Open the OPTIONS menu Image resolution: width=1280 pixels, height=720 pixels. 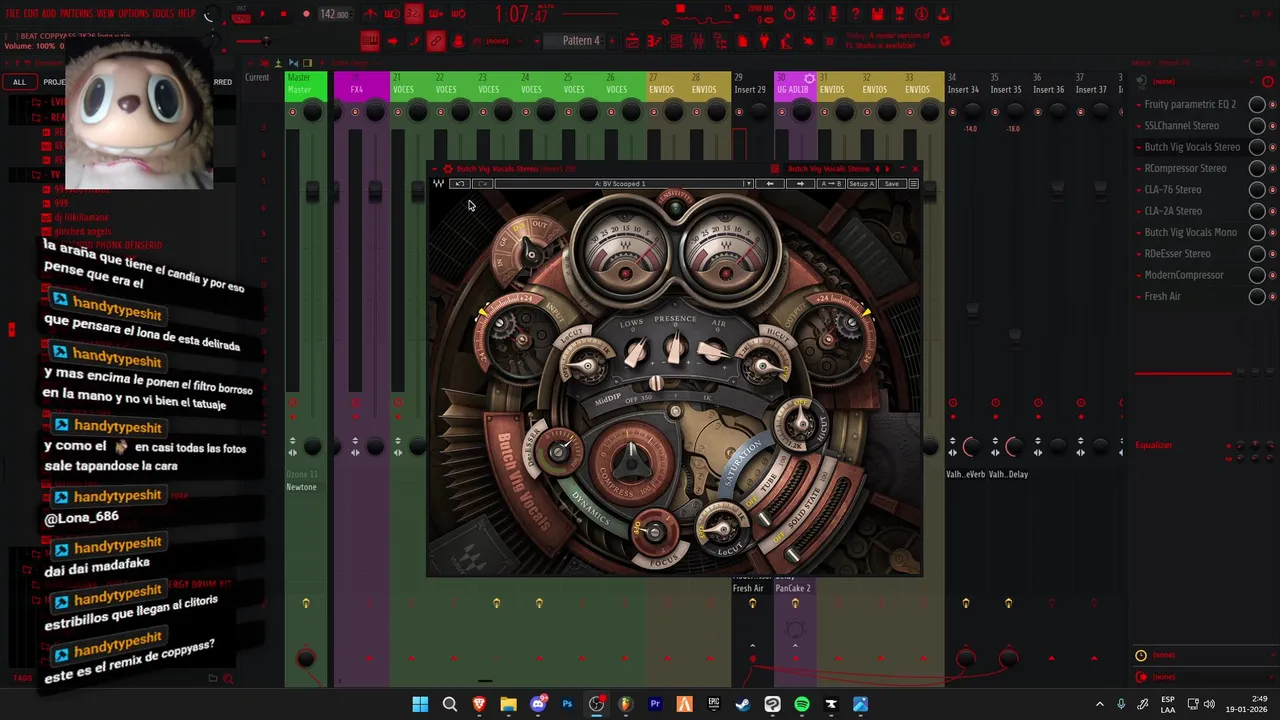click(x=133, y=14)
